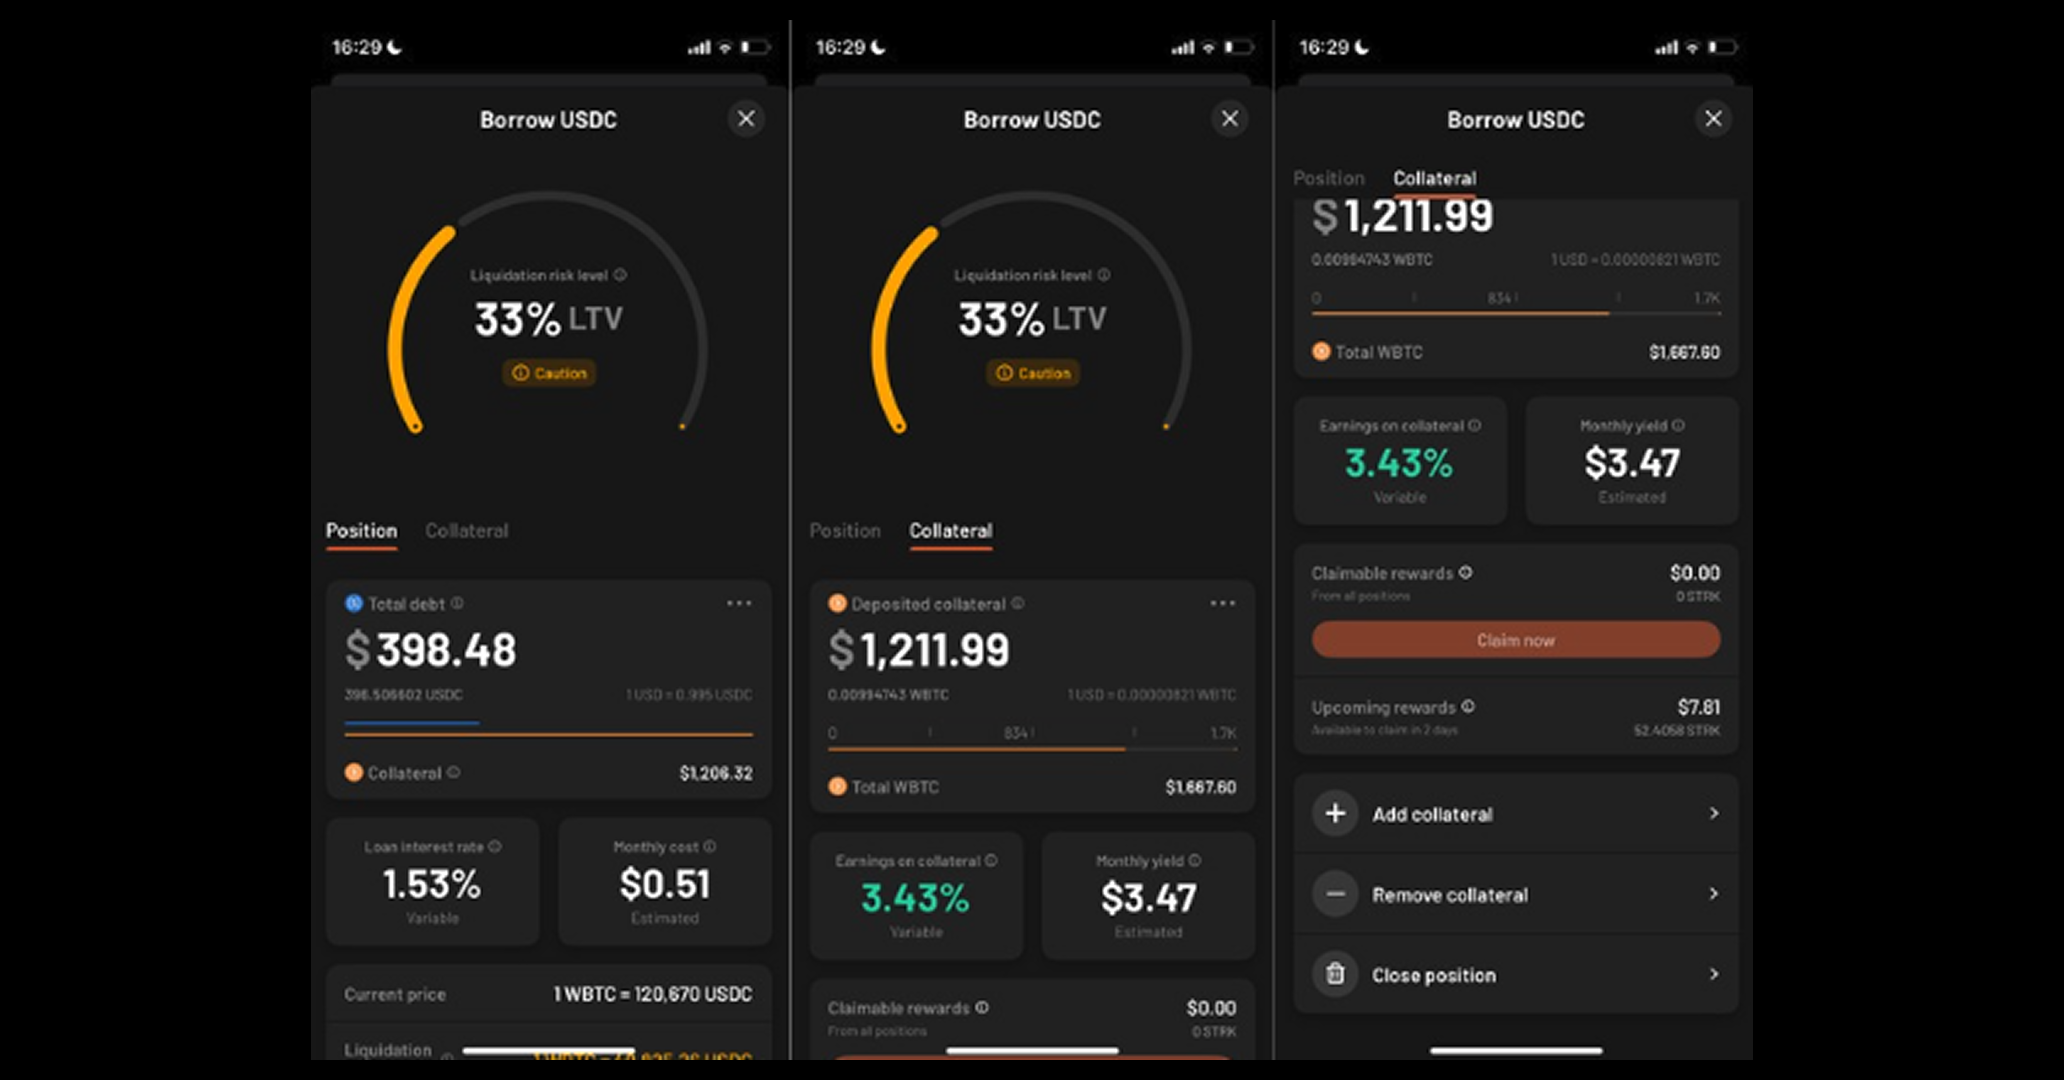The width and height of the screenshot is (2064, 1080).
Task: Open the Remove collateral row
Action: pos(1516,894)
